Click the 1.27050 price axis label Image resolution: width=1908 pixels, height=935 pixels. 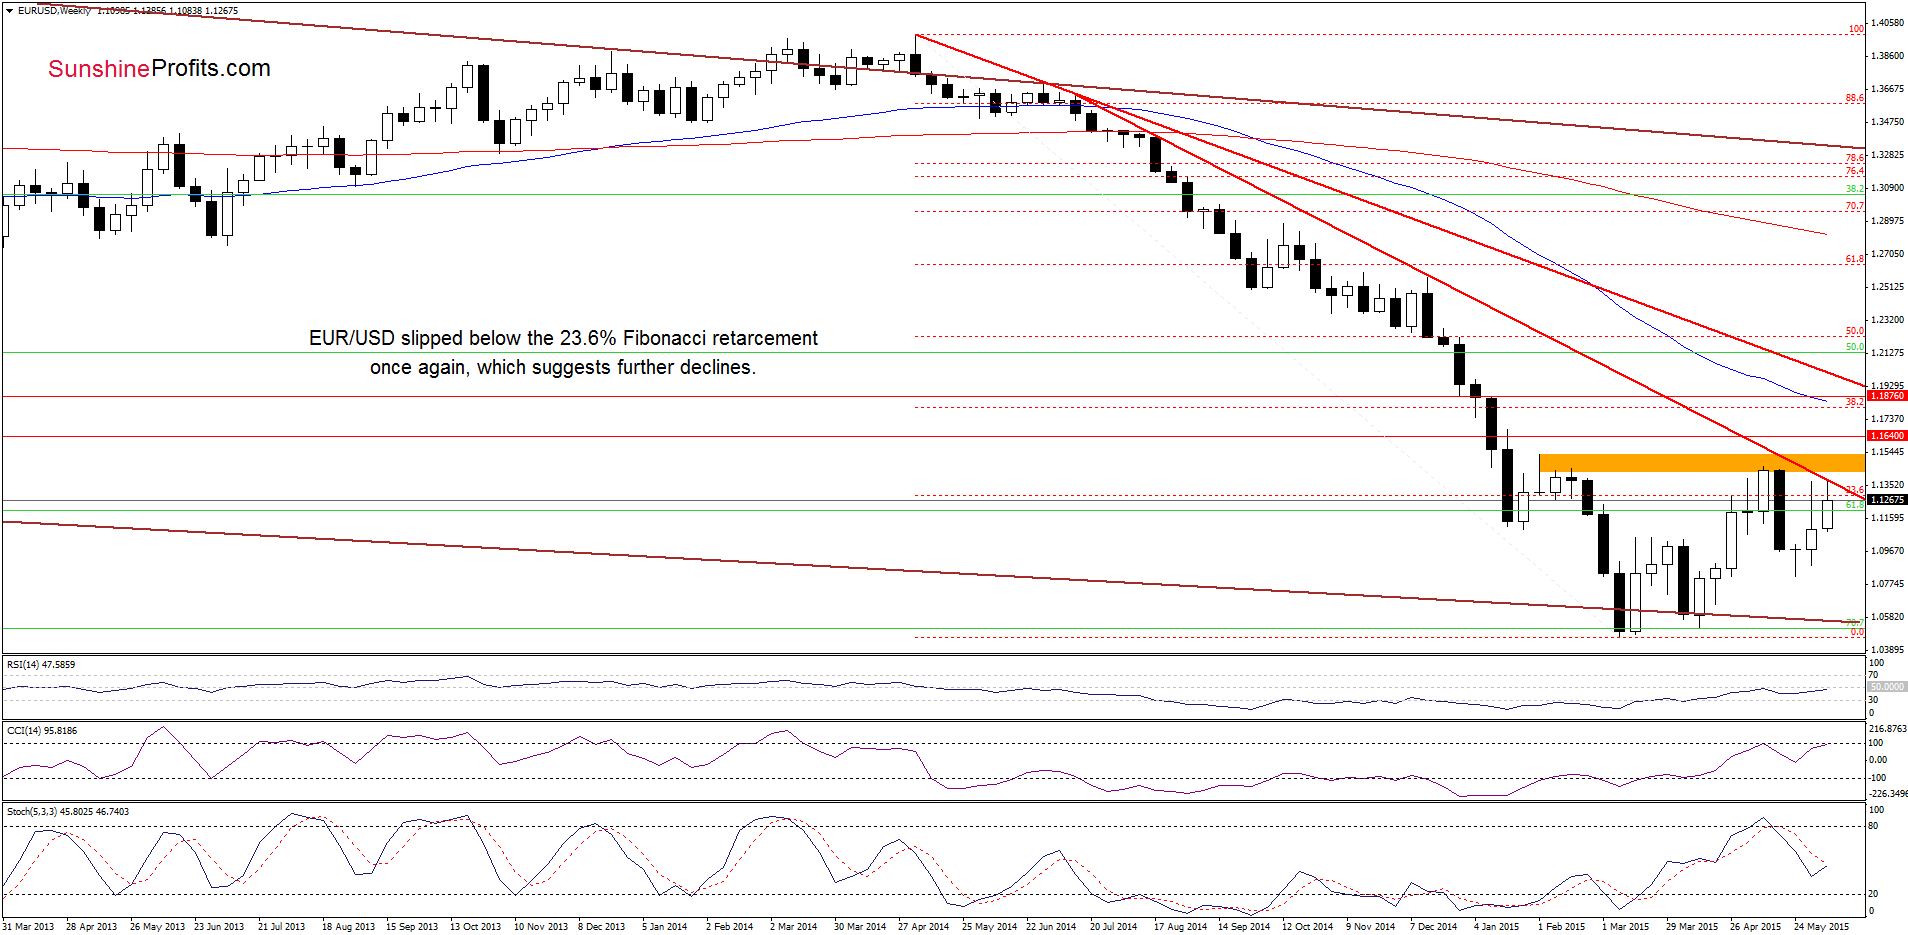(1887, 254)
